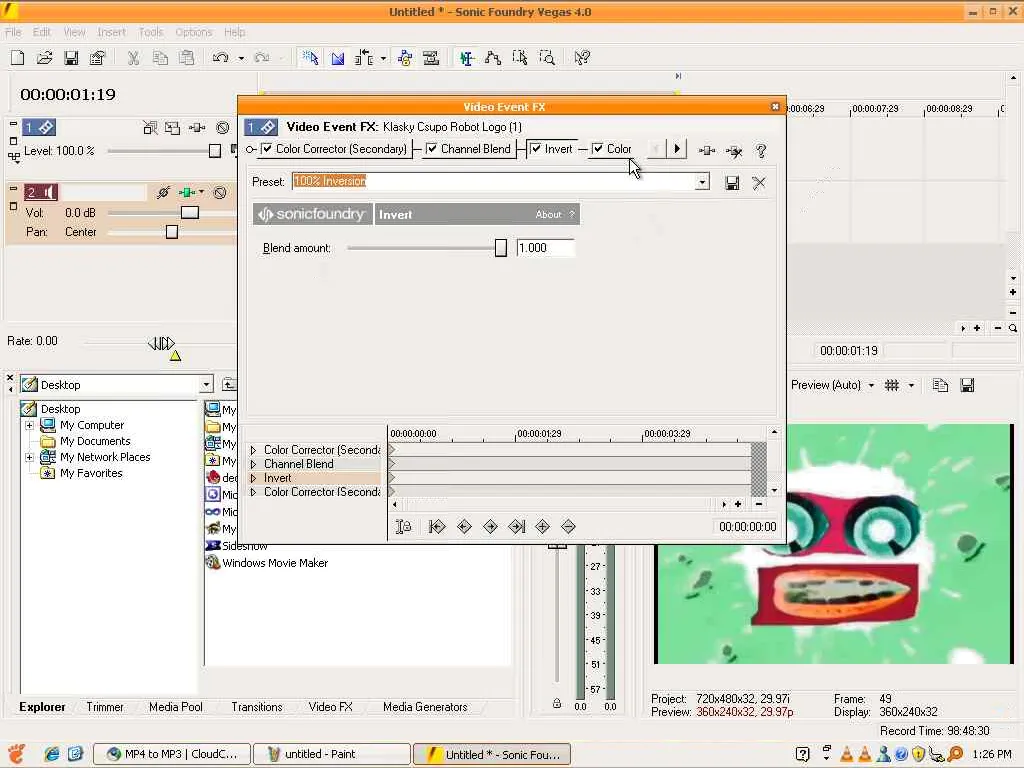Open the Preview (Auto) quality dropdown
Viewport: 1024px width, 768px height.
pos(871,385)
